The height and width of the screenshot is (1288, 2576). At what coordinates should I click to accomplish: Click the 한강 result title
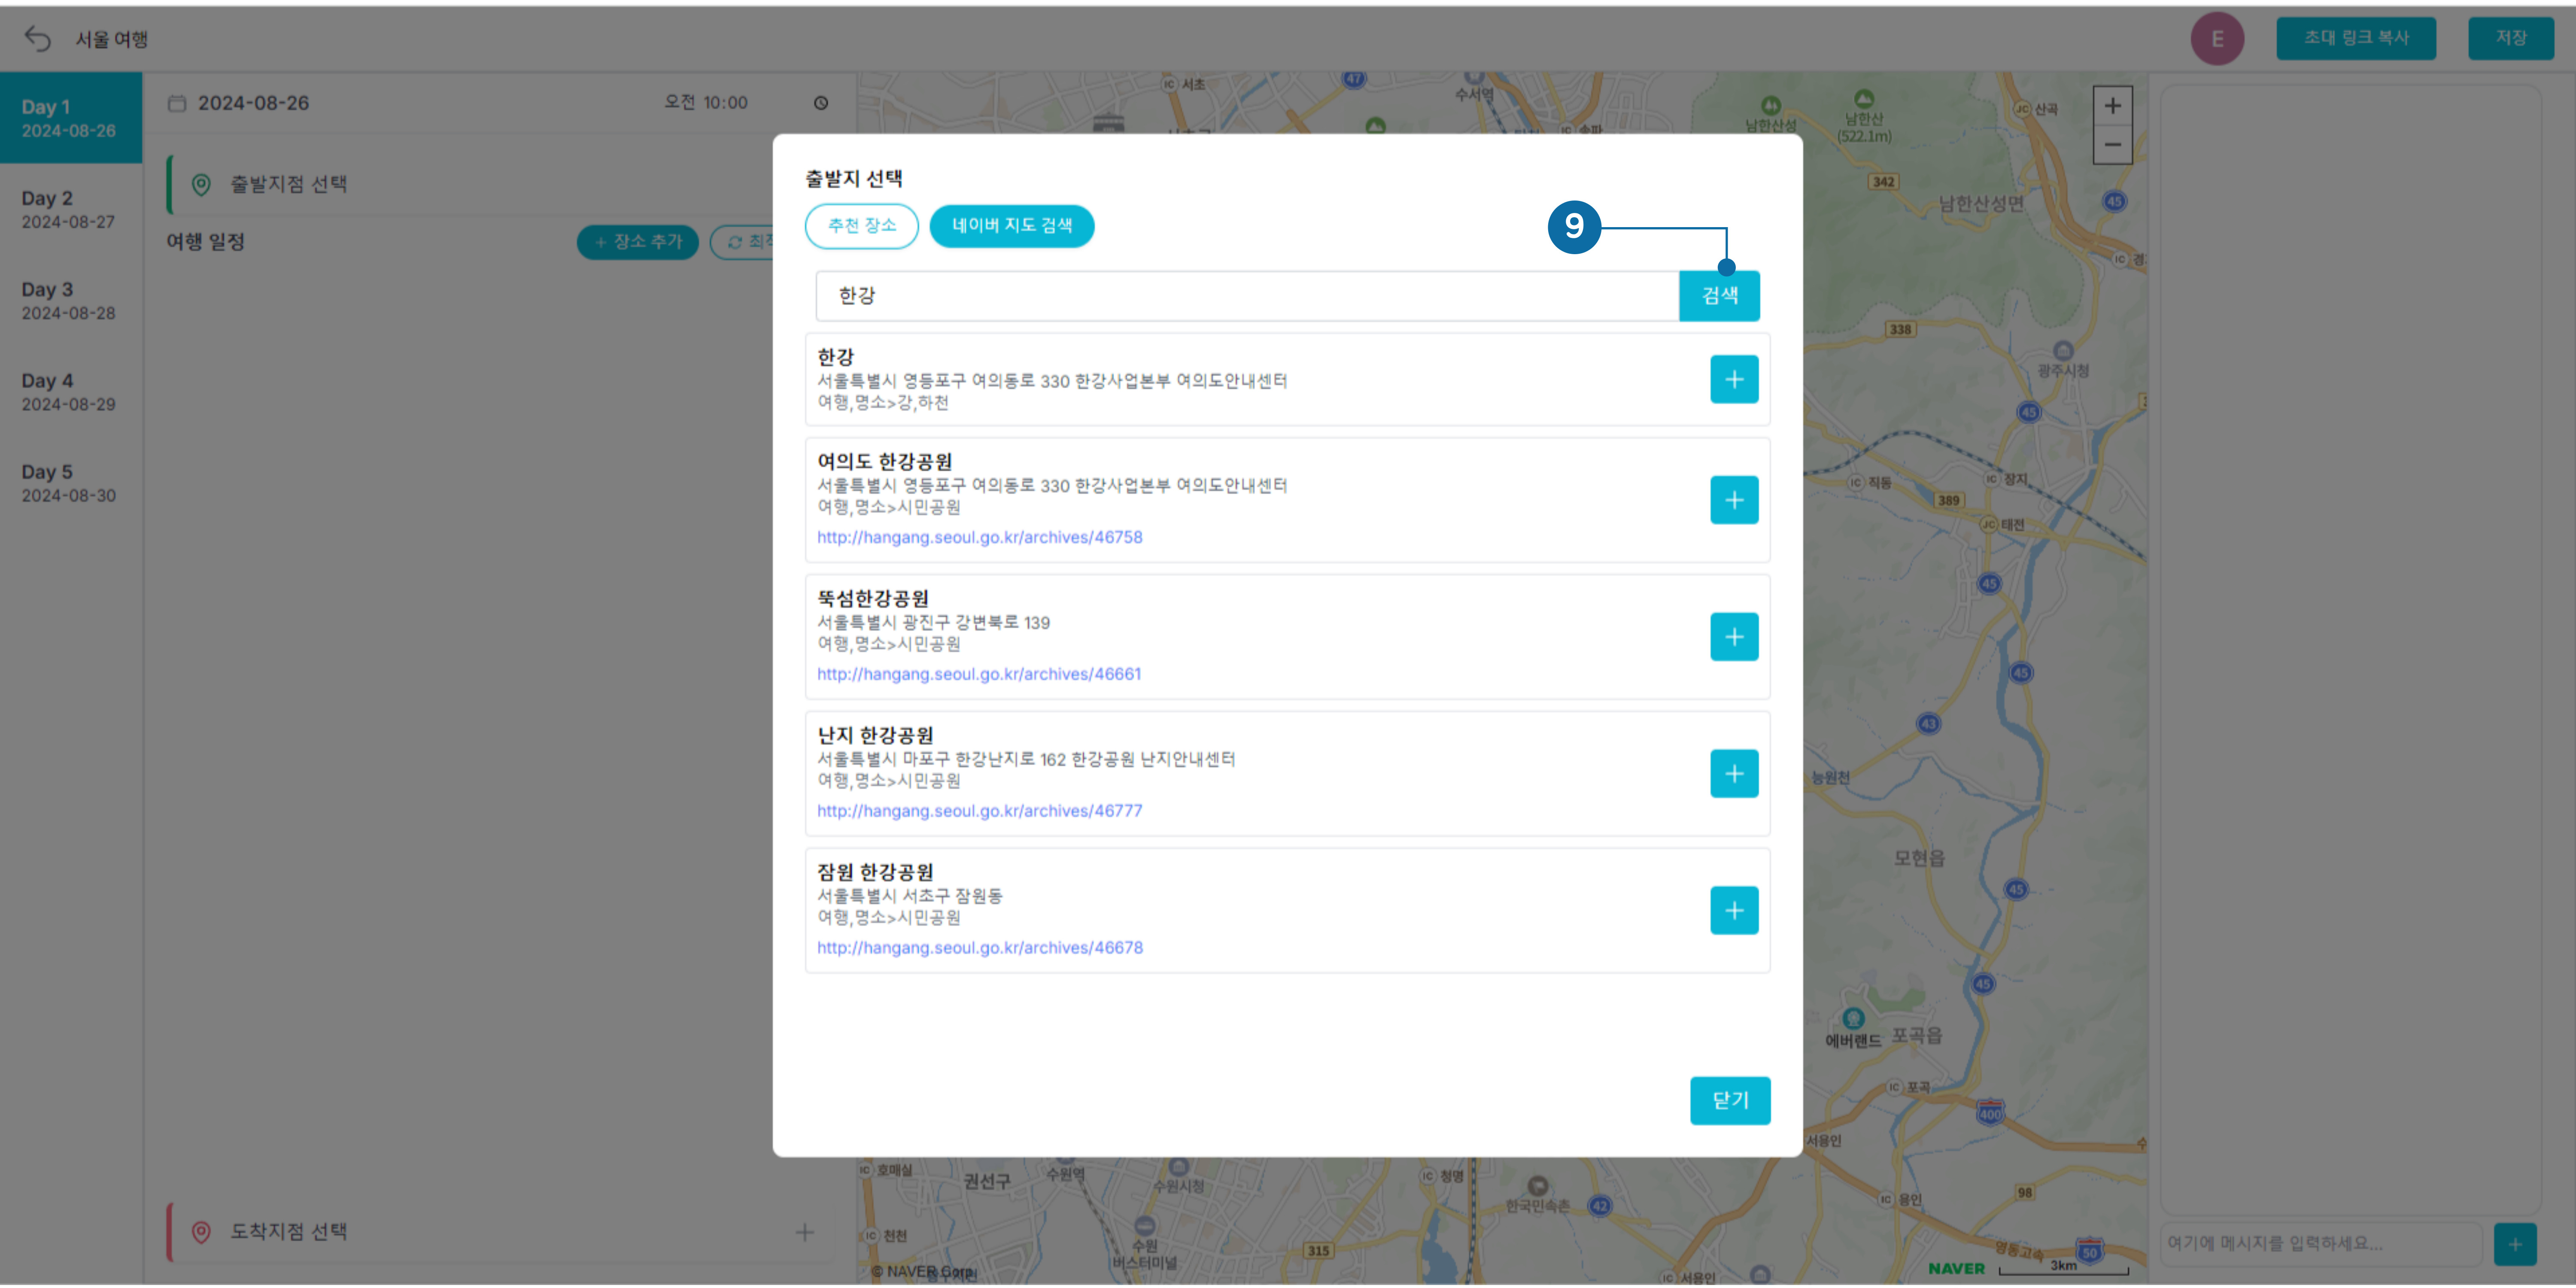click(835, 357)
